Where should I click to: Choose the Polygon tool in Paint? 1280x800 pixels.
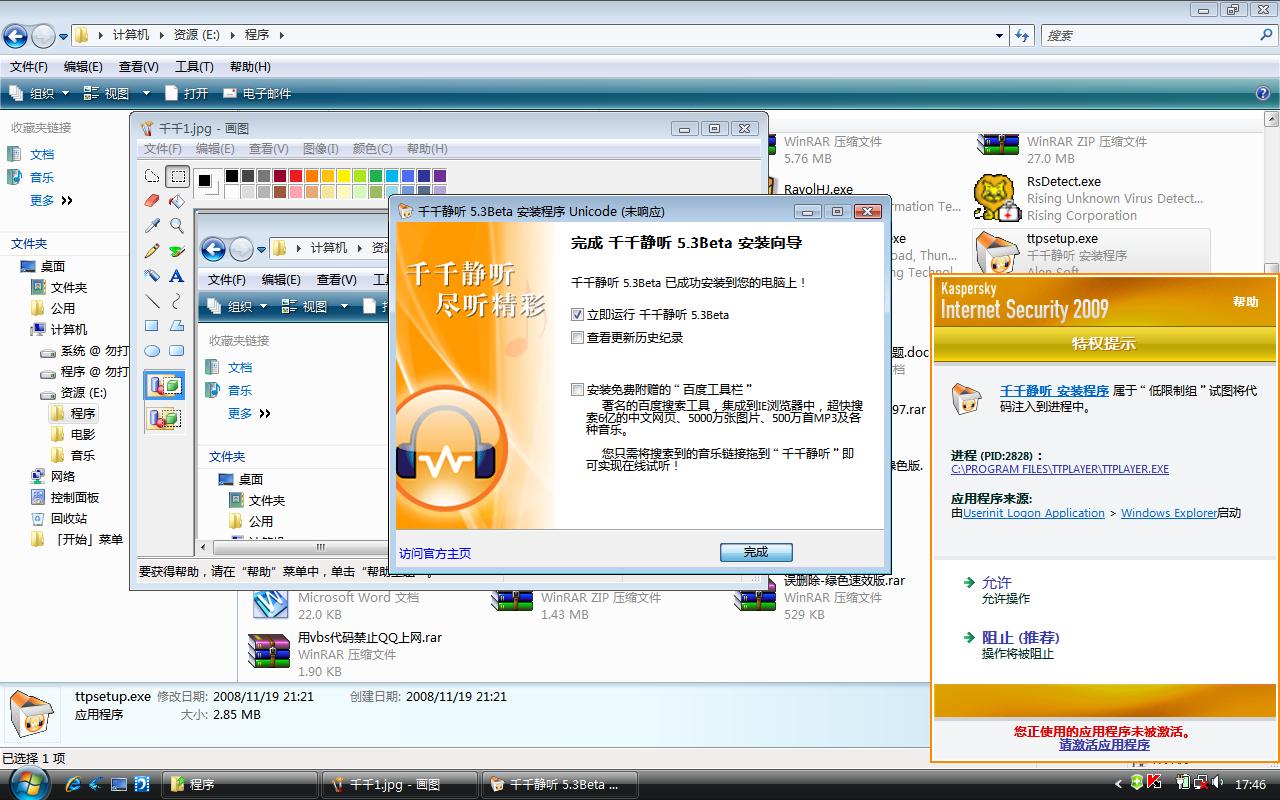(x=177, y=326)
